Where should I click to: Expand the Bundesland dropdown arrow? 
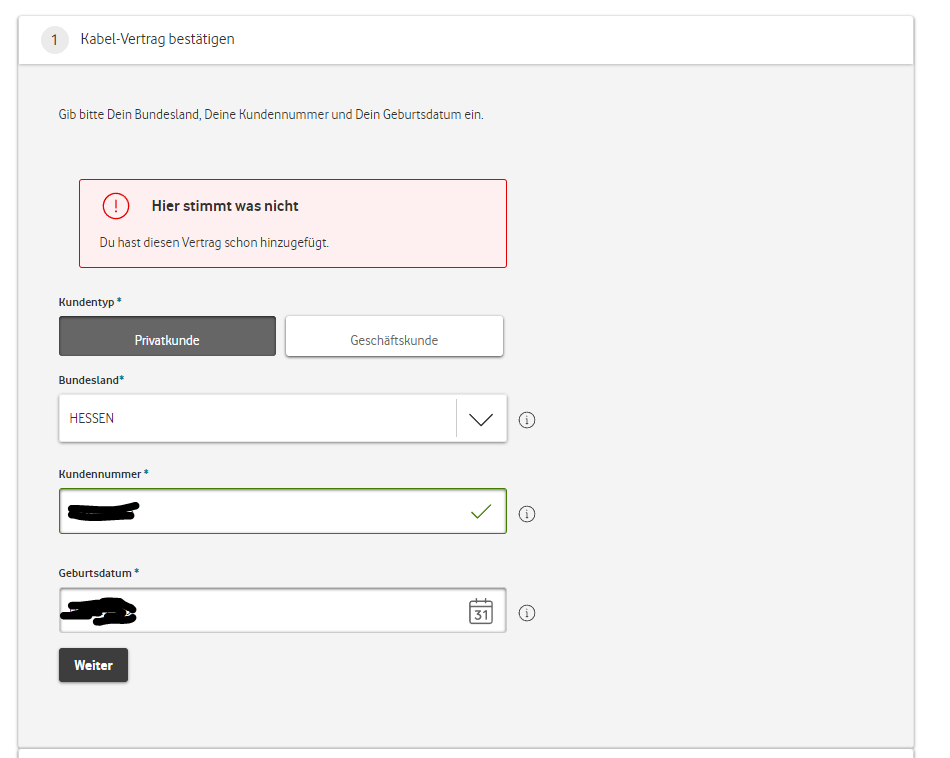click(x=481, y=419)
